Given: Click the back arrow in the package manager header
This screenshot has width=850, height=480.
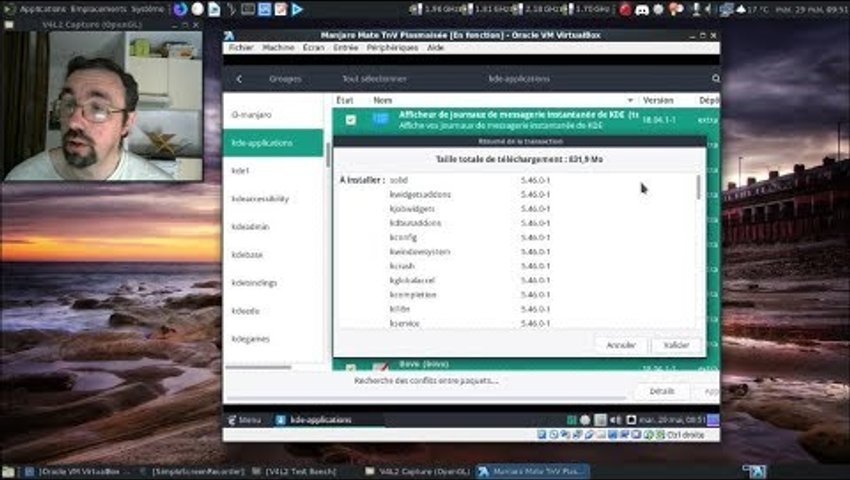Looking at the screenshot, I should (x=239, y=79).
